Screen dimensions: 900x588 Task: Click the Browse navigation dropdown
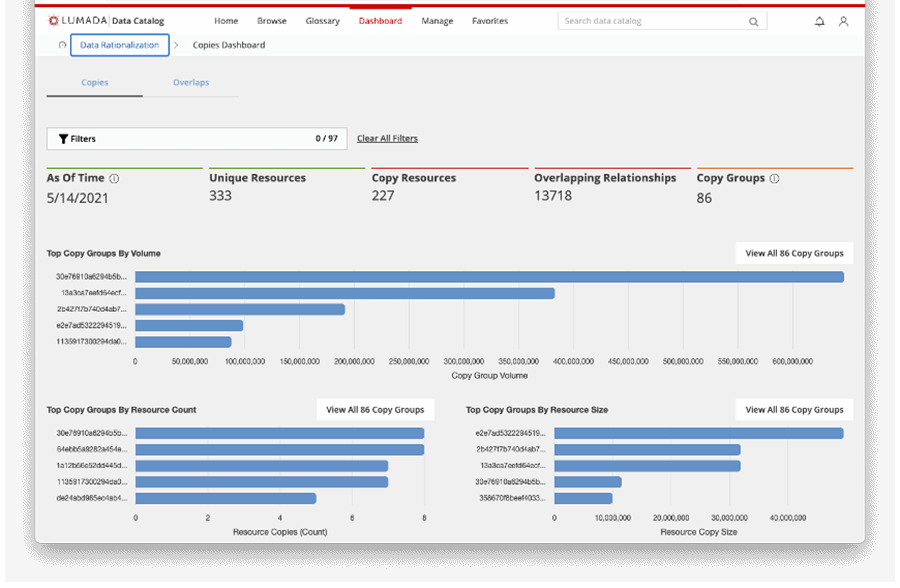click(271, 20)
